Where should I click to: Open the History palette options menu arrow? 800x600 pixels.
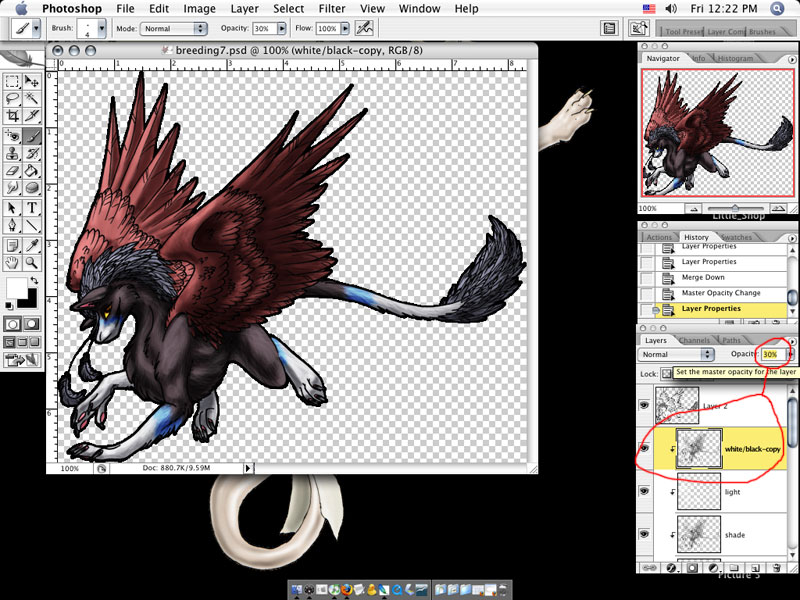click(x=791, y=238)
